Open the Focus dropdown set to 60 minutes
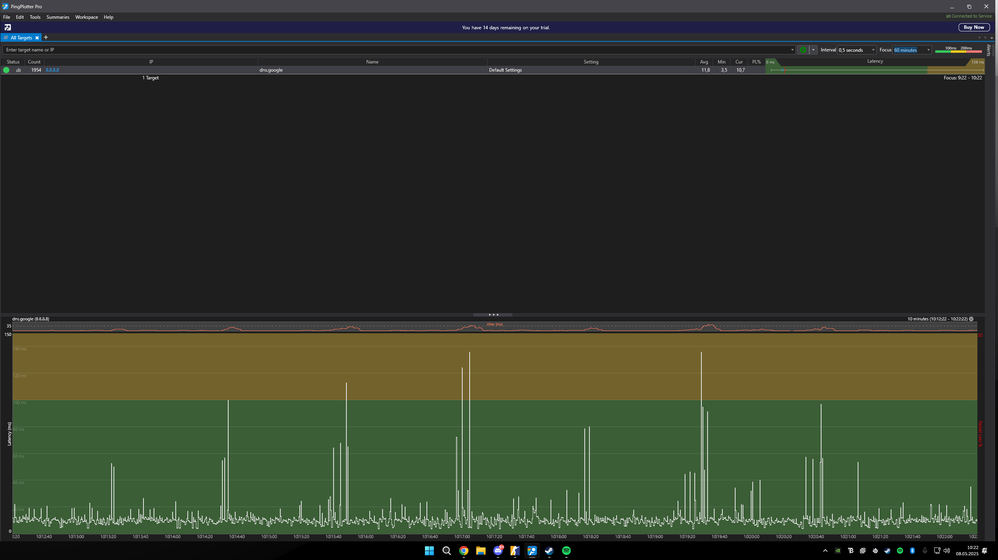 pyautogui.click(x=912, y=50)
